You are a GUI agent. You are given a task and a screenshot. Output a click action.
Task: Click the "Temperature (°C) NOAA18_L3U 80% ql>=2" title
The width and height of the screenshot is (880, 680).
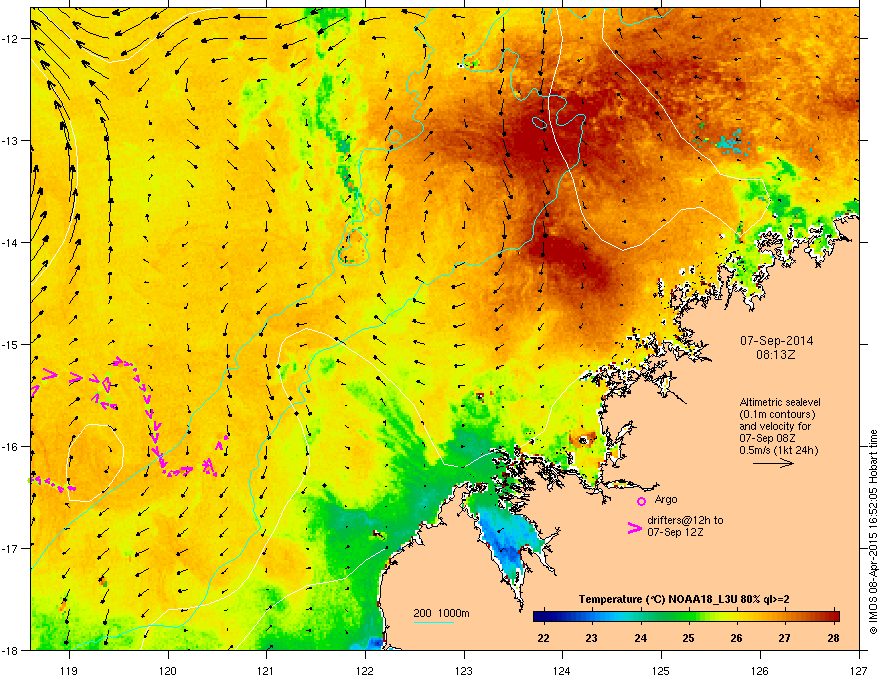coord(684,599)
